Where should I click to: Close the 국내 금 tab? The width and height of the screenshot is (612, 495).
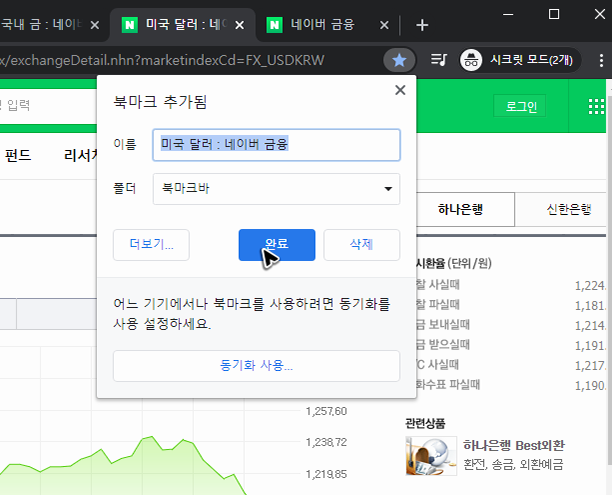(x=94, y=25)
